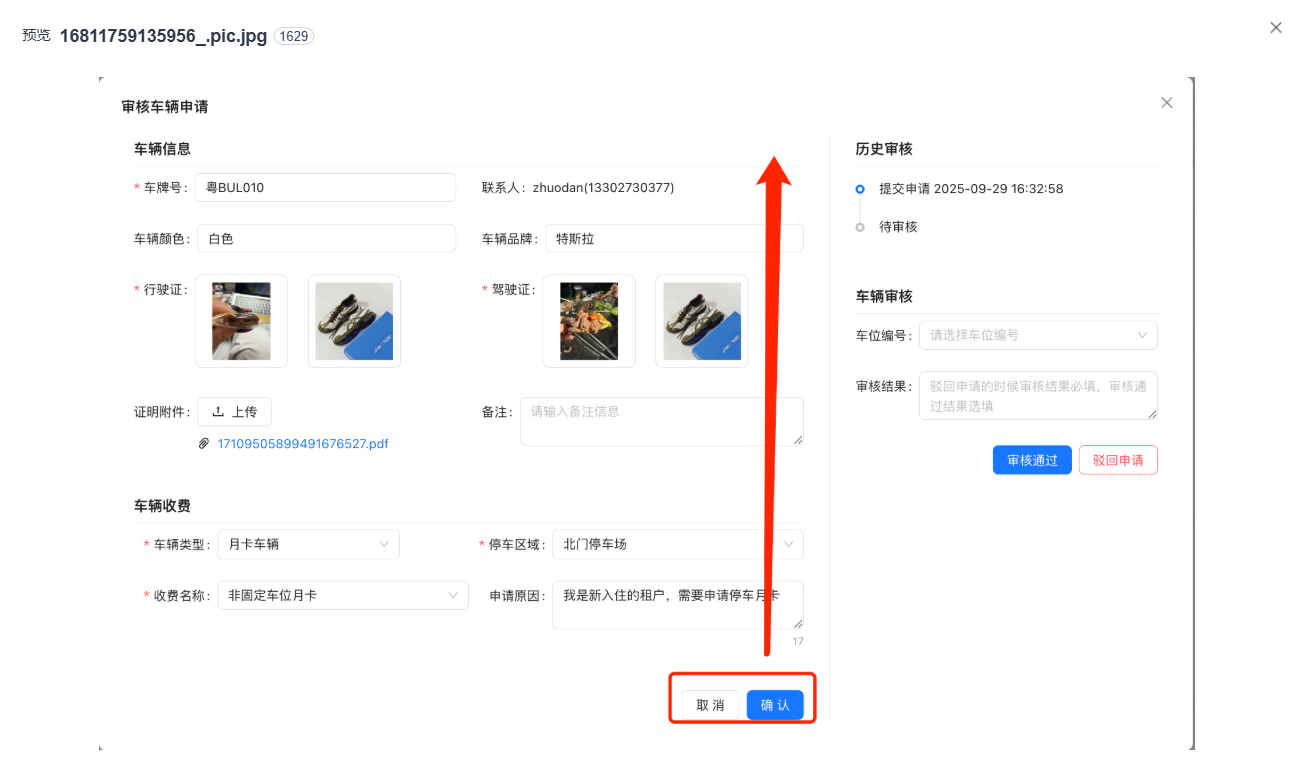Click the 车牌号 input field

[x=325, y=187]
